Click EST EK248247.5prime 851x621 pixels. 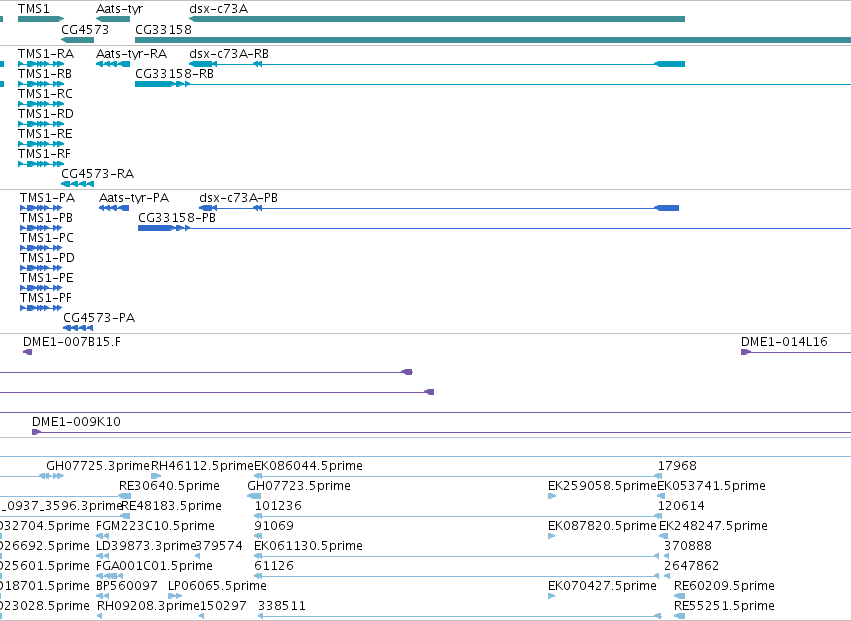pyautogui.click(x=713, y=526)
